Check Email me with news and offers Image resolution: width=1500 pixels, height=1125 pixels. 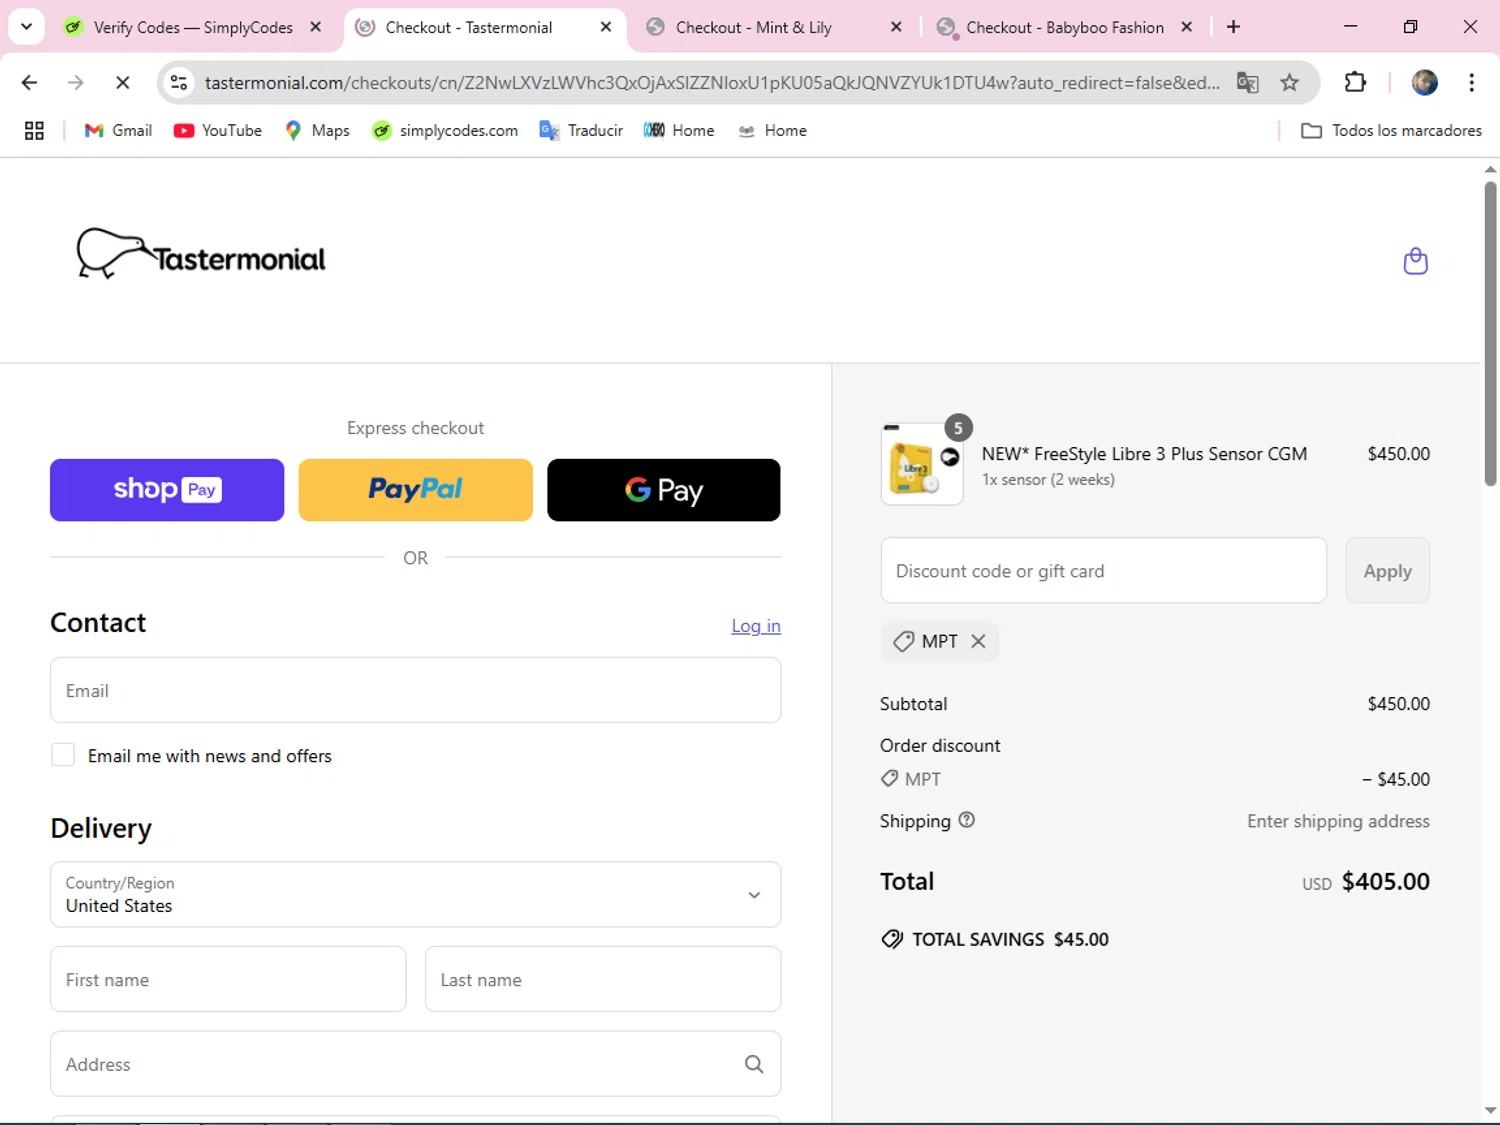[x=63, y=755]
